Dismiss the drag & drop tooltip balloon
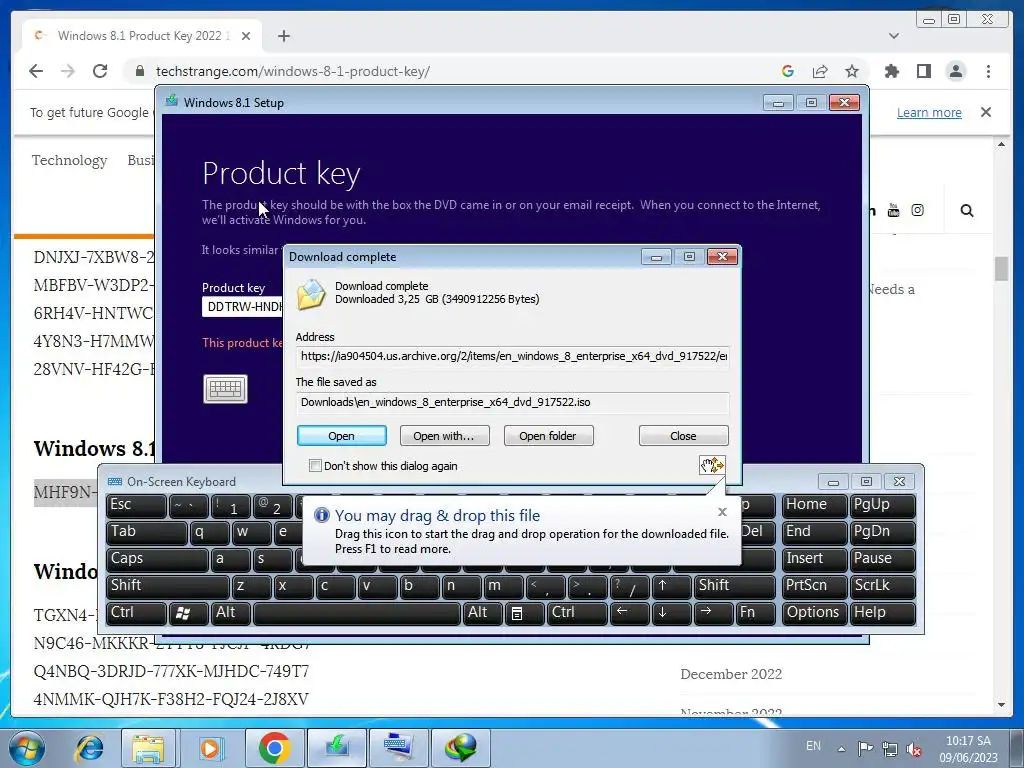Viewport: 1024px width, 768px height. pyautogui.click(x=722, y=512)
